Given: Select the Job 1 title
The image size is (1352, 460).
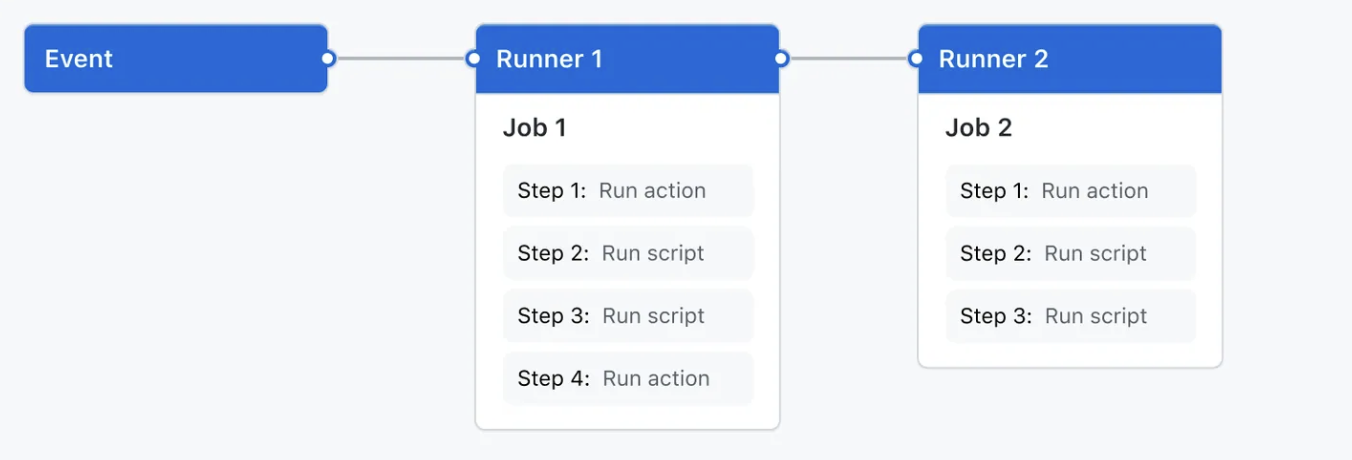Looking at the screenshot, I should 534,128.
